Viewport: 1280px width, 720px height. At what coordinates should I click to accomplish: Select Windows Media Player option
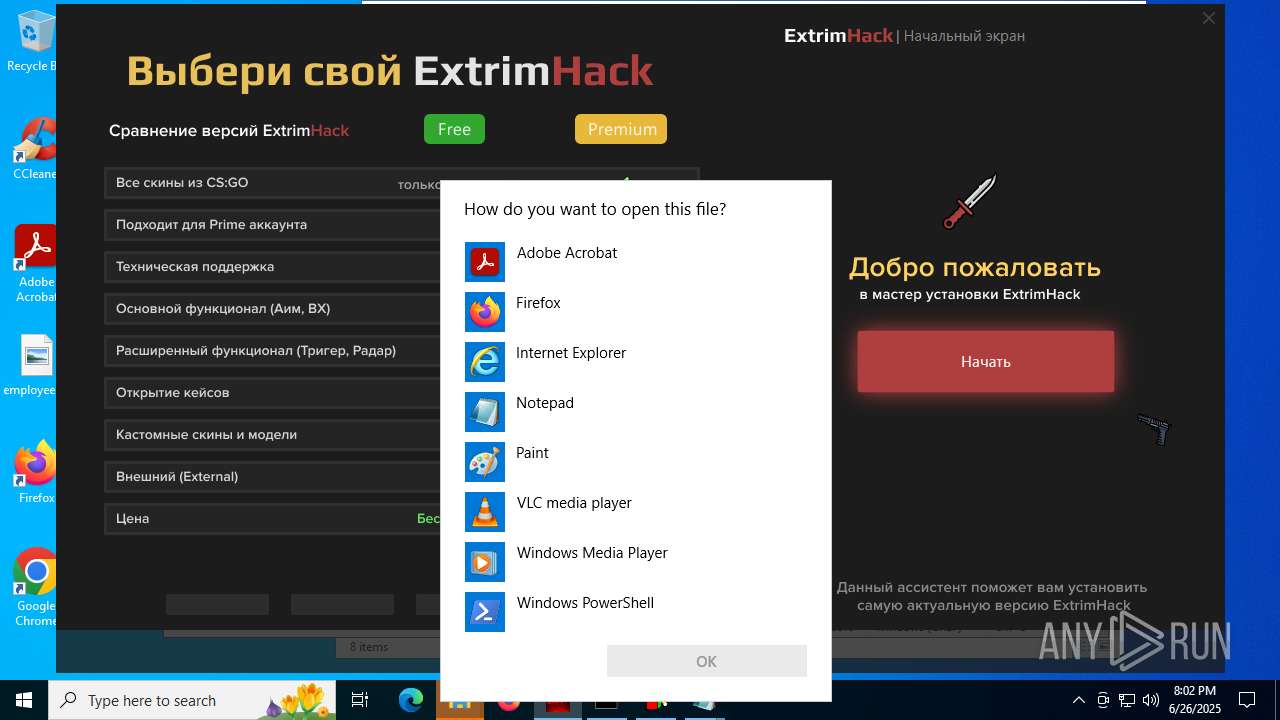coord(636,562)
